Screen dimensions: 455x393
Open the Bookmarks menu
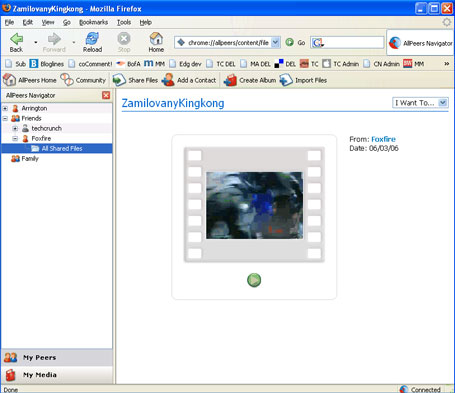click(93, 22)
